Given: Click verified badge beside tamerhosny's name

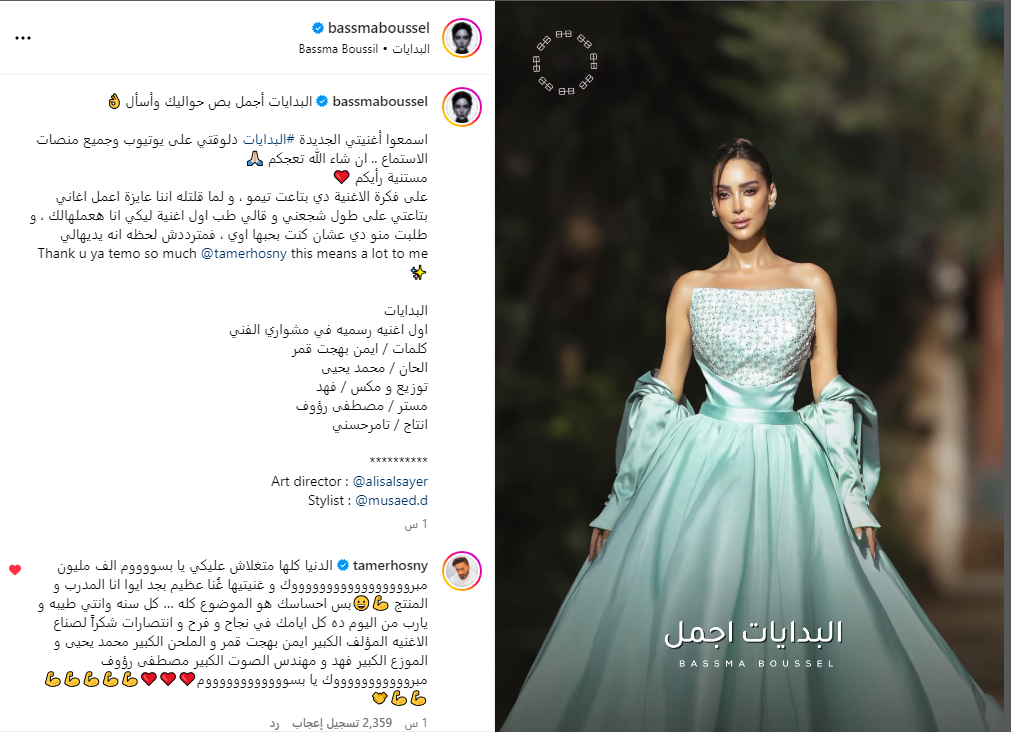Looking at the screenshot, I should (x=343, y=566).
